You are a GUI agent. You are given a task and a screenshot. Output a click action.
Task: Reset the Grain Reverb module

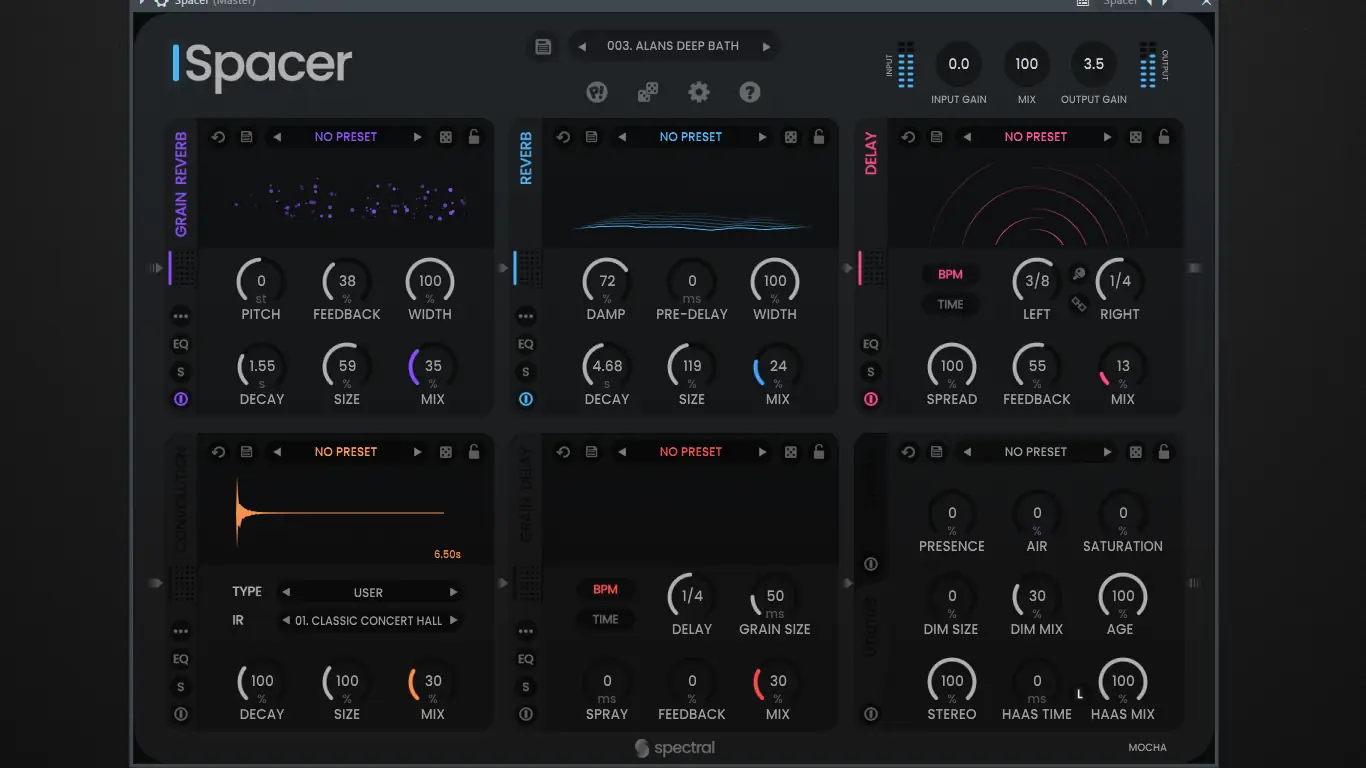point(218,137)
